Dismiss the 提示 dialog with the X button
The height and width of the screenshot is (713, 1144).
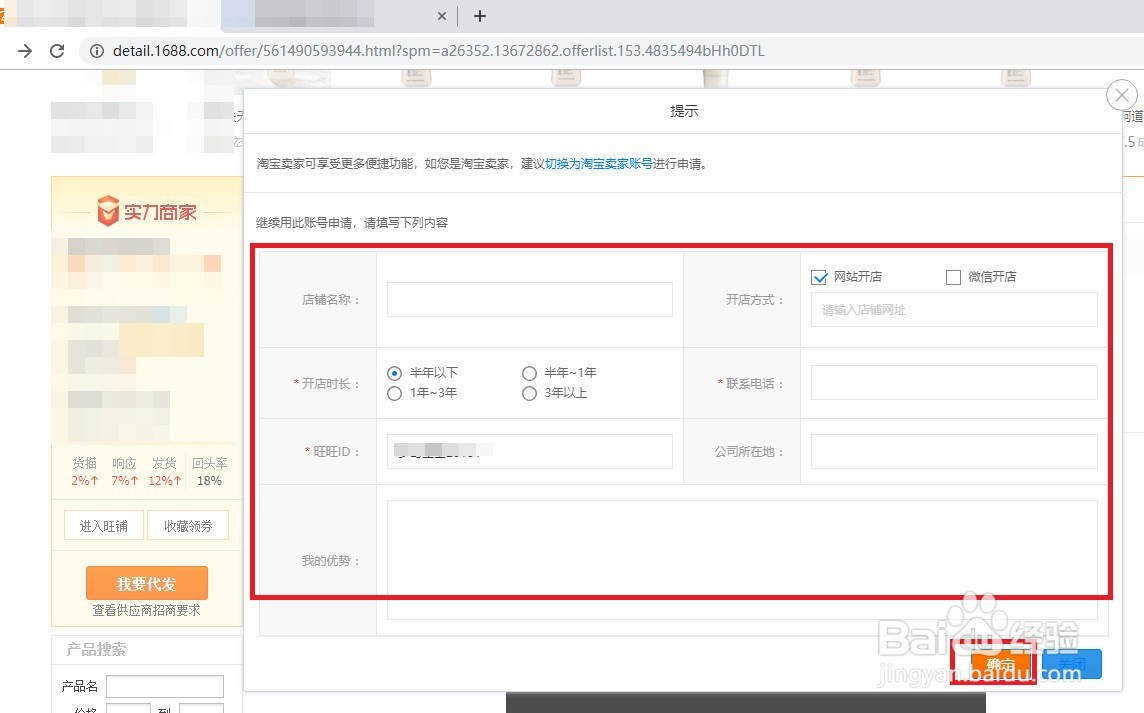click(1121, 94)
